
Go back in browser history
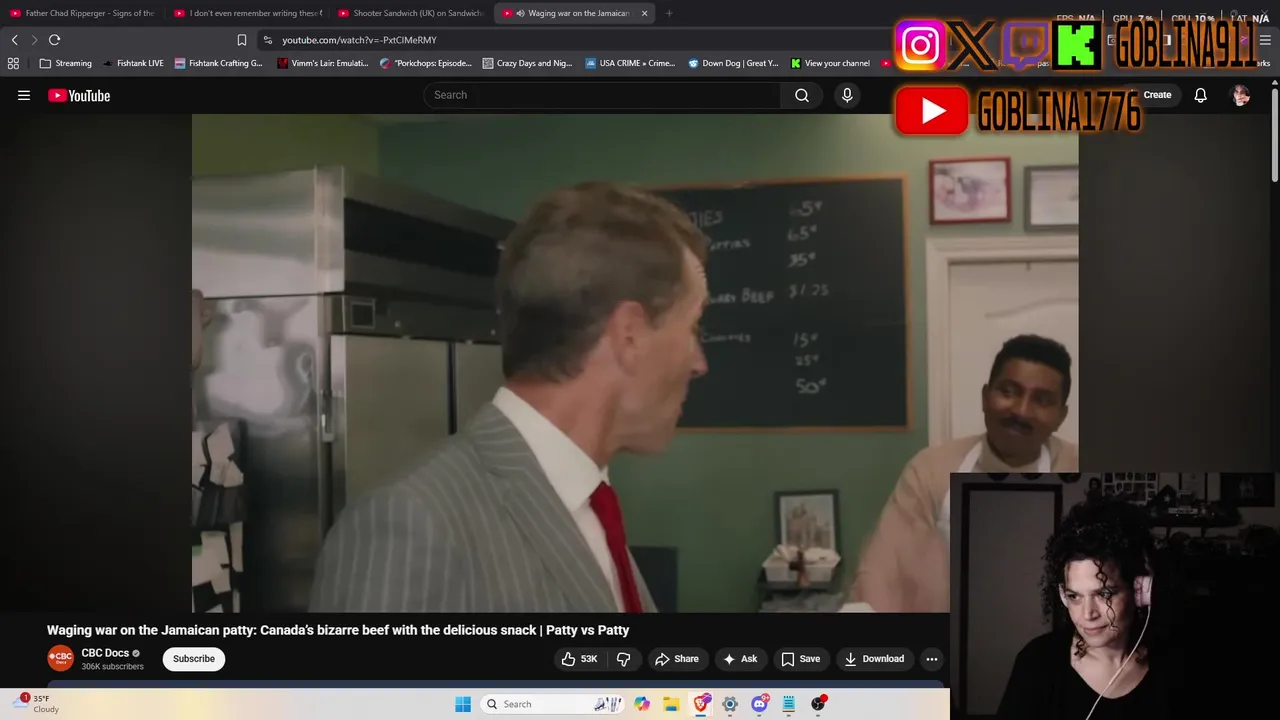click(x=14, y=40)
